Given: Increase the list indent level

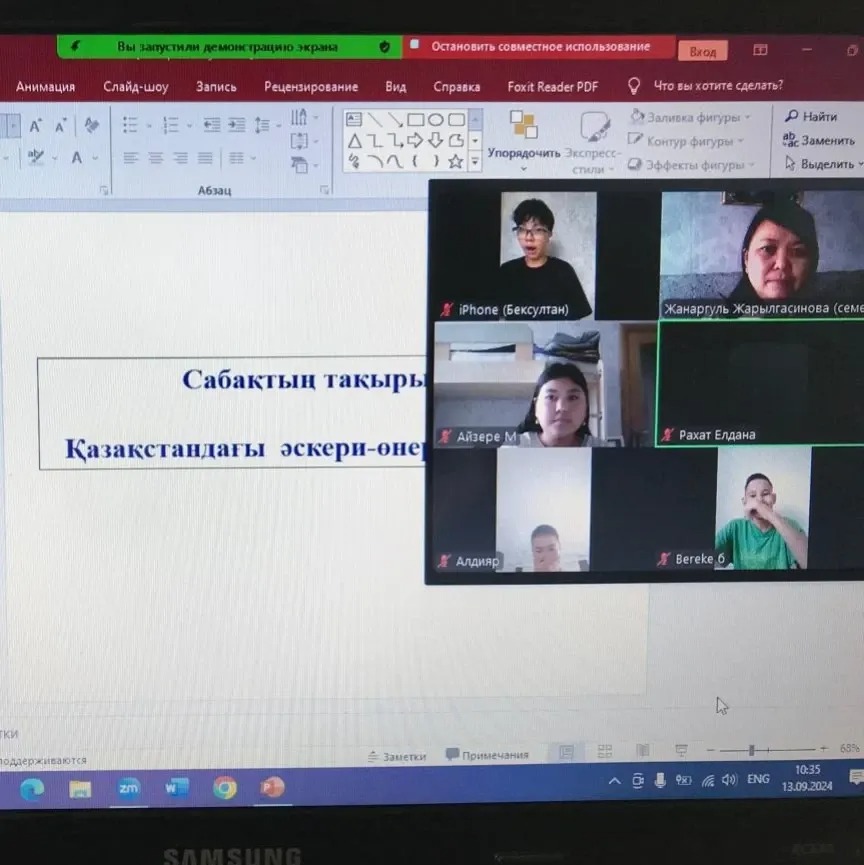Looking at the screenshot, I should coord(236,125).
